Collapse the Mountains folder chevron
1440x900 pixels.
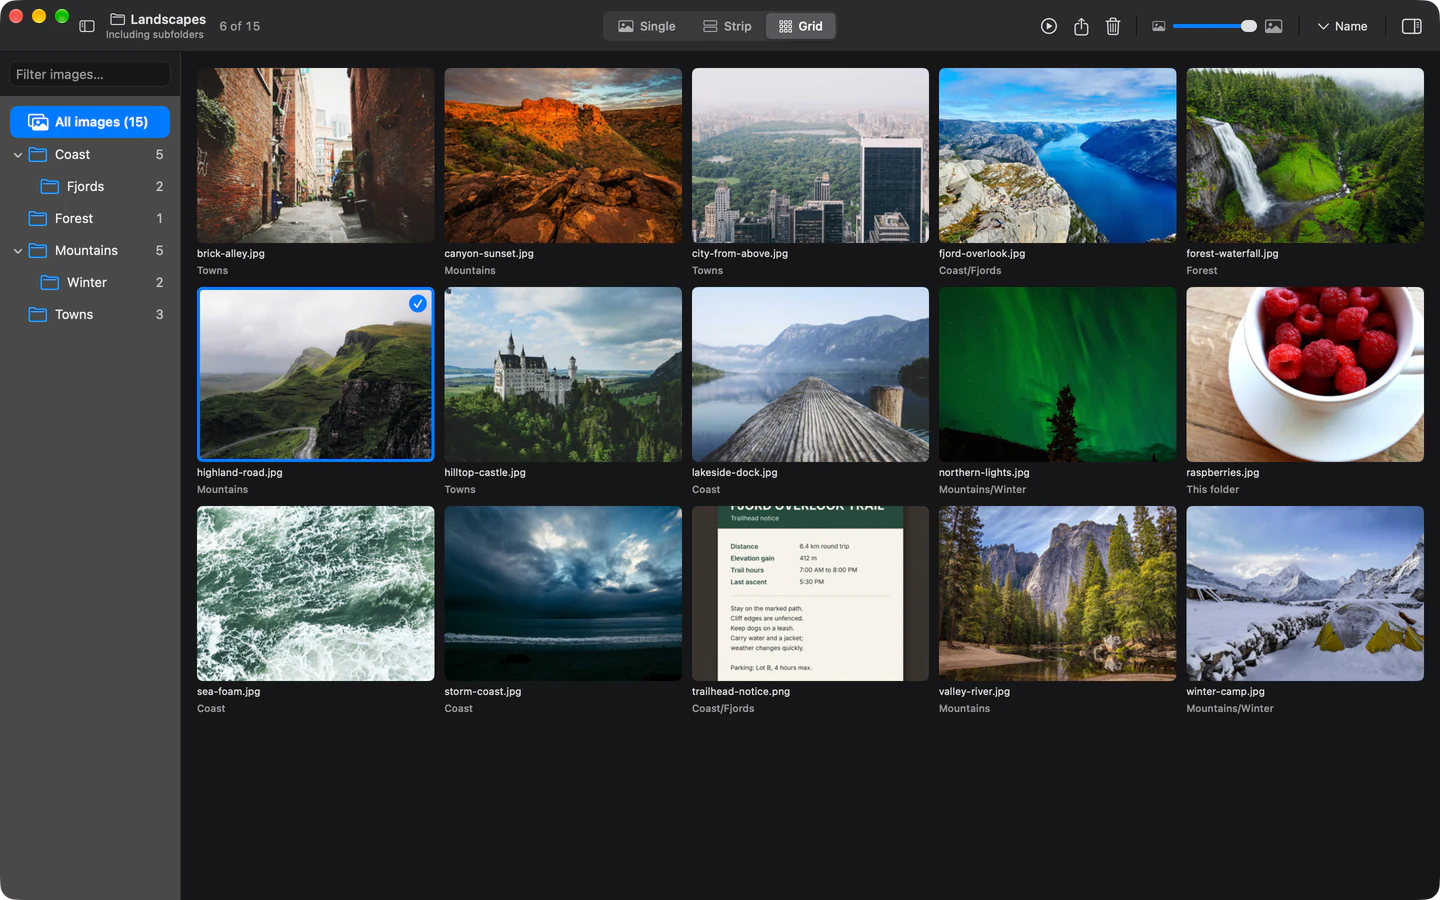click(18, 251)
